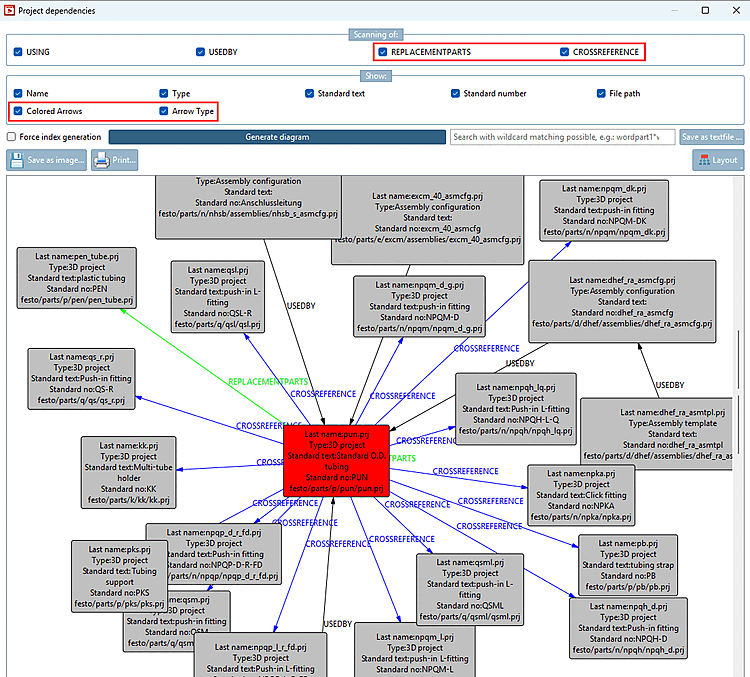Image resolution: width=750 pixels, height=677 pixels.
Task: Select the qsml.prj node
Action: point(470,589)
